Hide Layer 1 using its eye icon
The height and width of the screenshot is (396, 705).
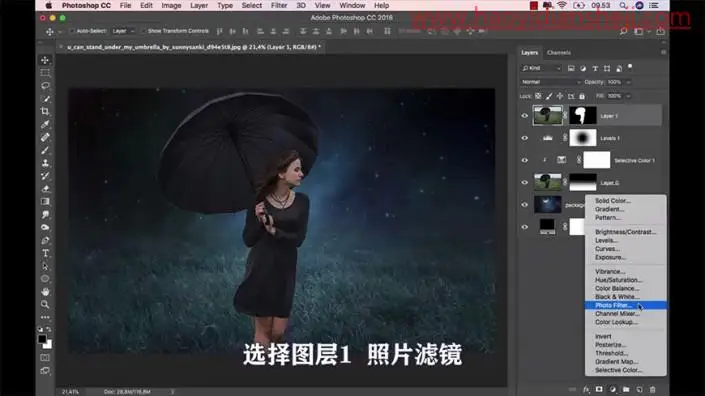pos(524,116)
